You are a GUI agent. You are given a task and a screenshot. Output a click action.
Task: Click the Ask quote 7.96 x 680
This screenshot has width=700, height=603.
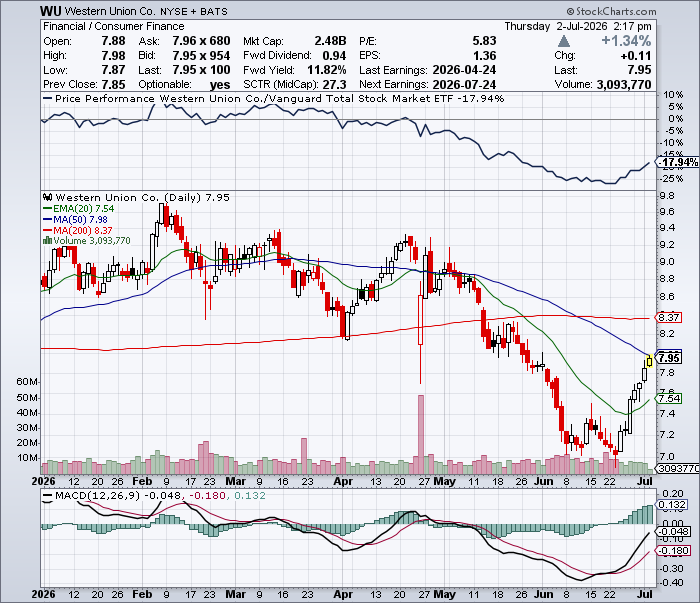pyautogui.click(x=201, y=41)
